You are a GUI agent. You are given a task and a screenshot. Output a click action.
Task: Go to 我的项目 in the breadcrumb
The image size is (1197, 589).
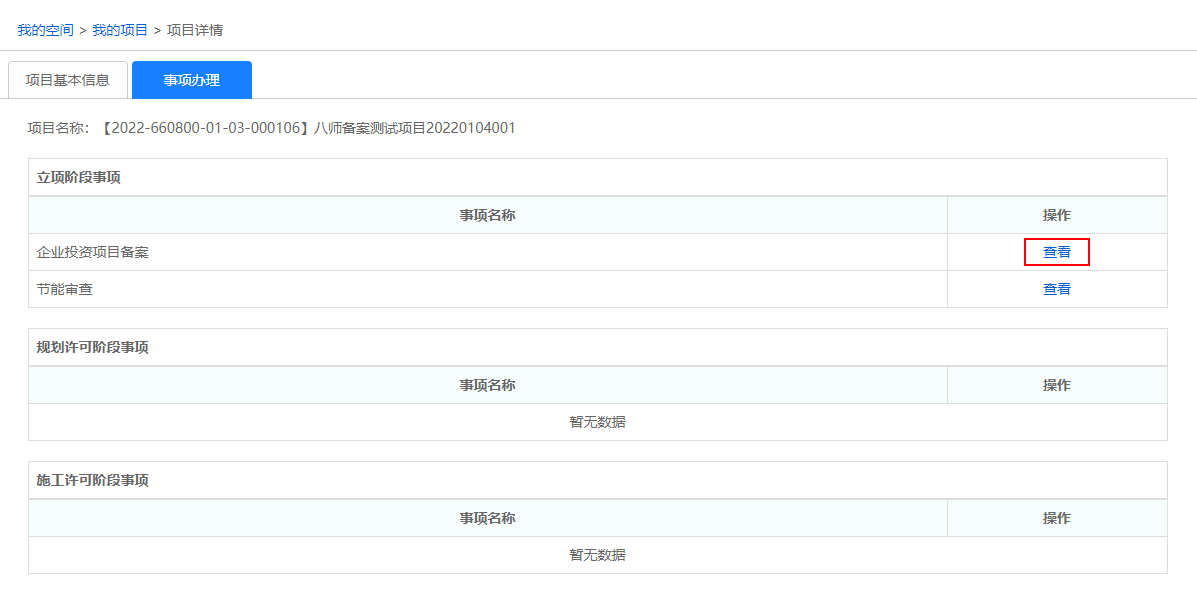point(120,30)
